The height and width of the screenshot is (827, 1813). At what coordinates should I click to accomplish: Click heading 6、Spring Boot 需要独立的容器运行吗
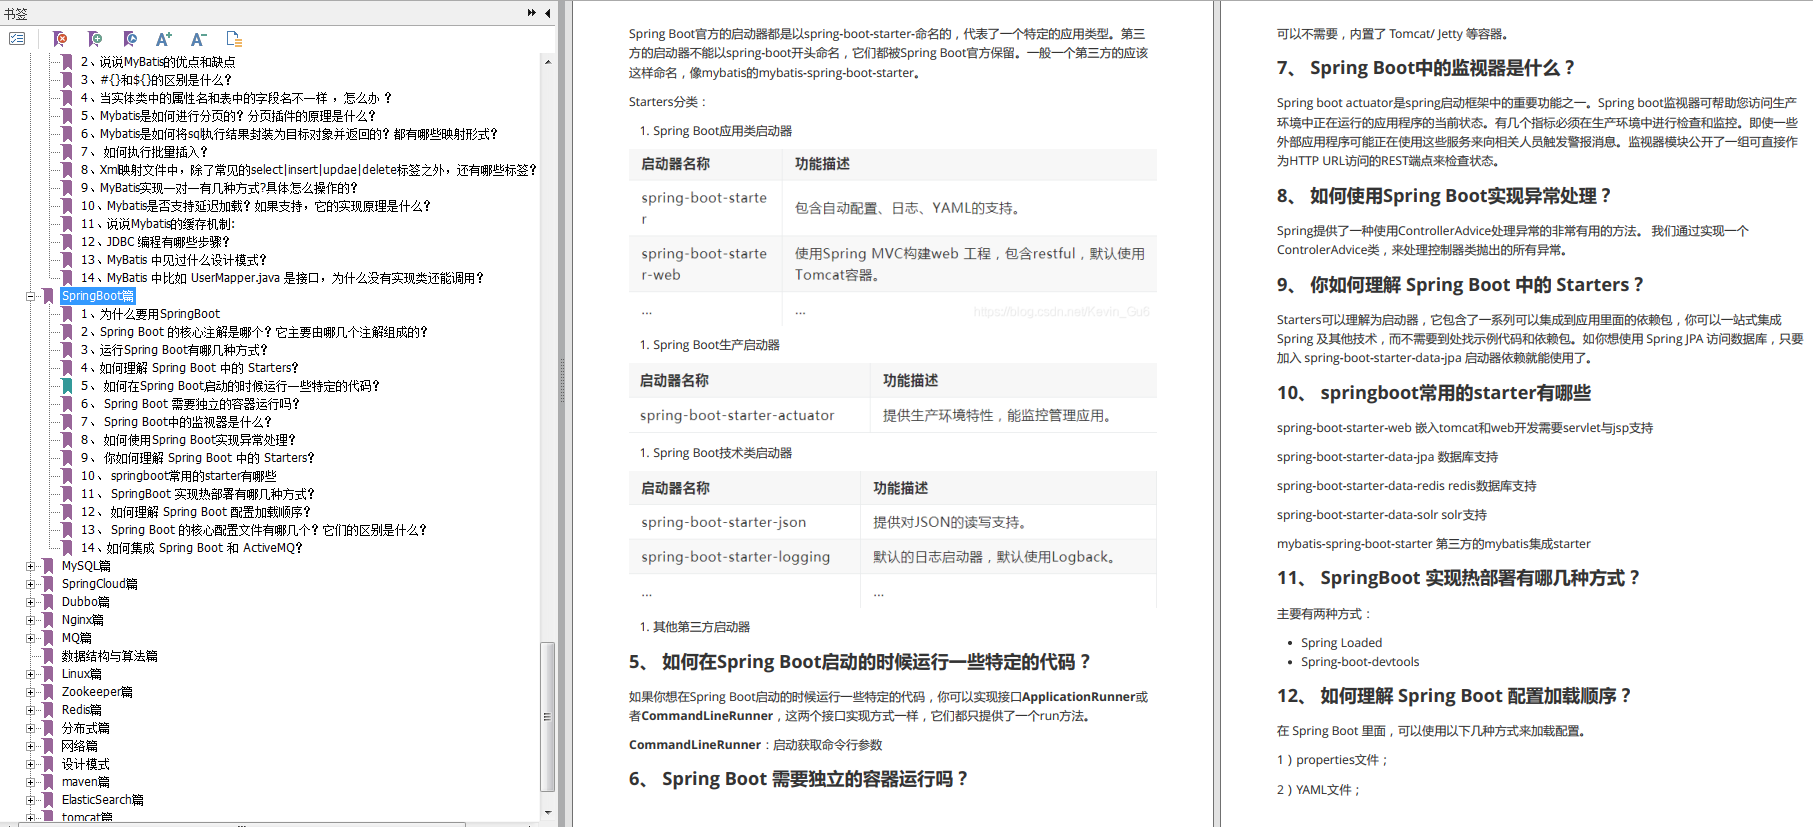click(798, 779)
